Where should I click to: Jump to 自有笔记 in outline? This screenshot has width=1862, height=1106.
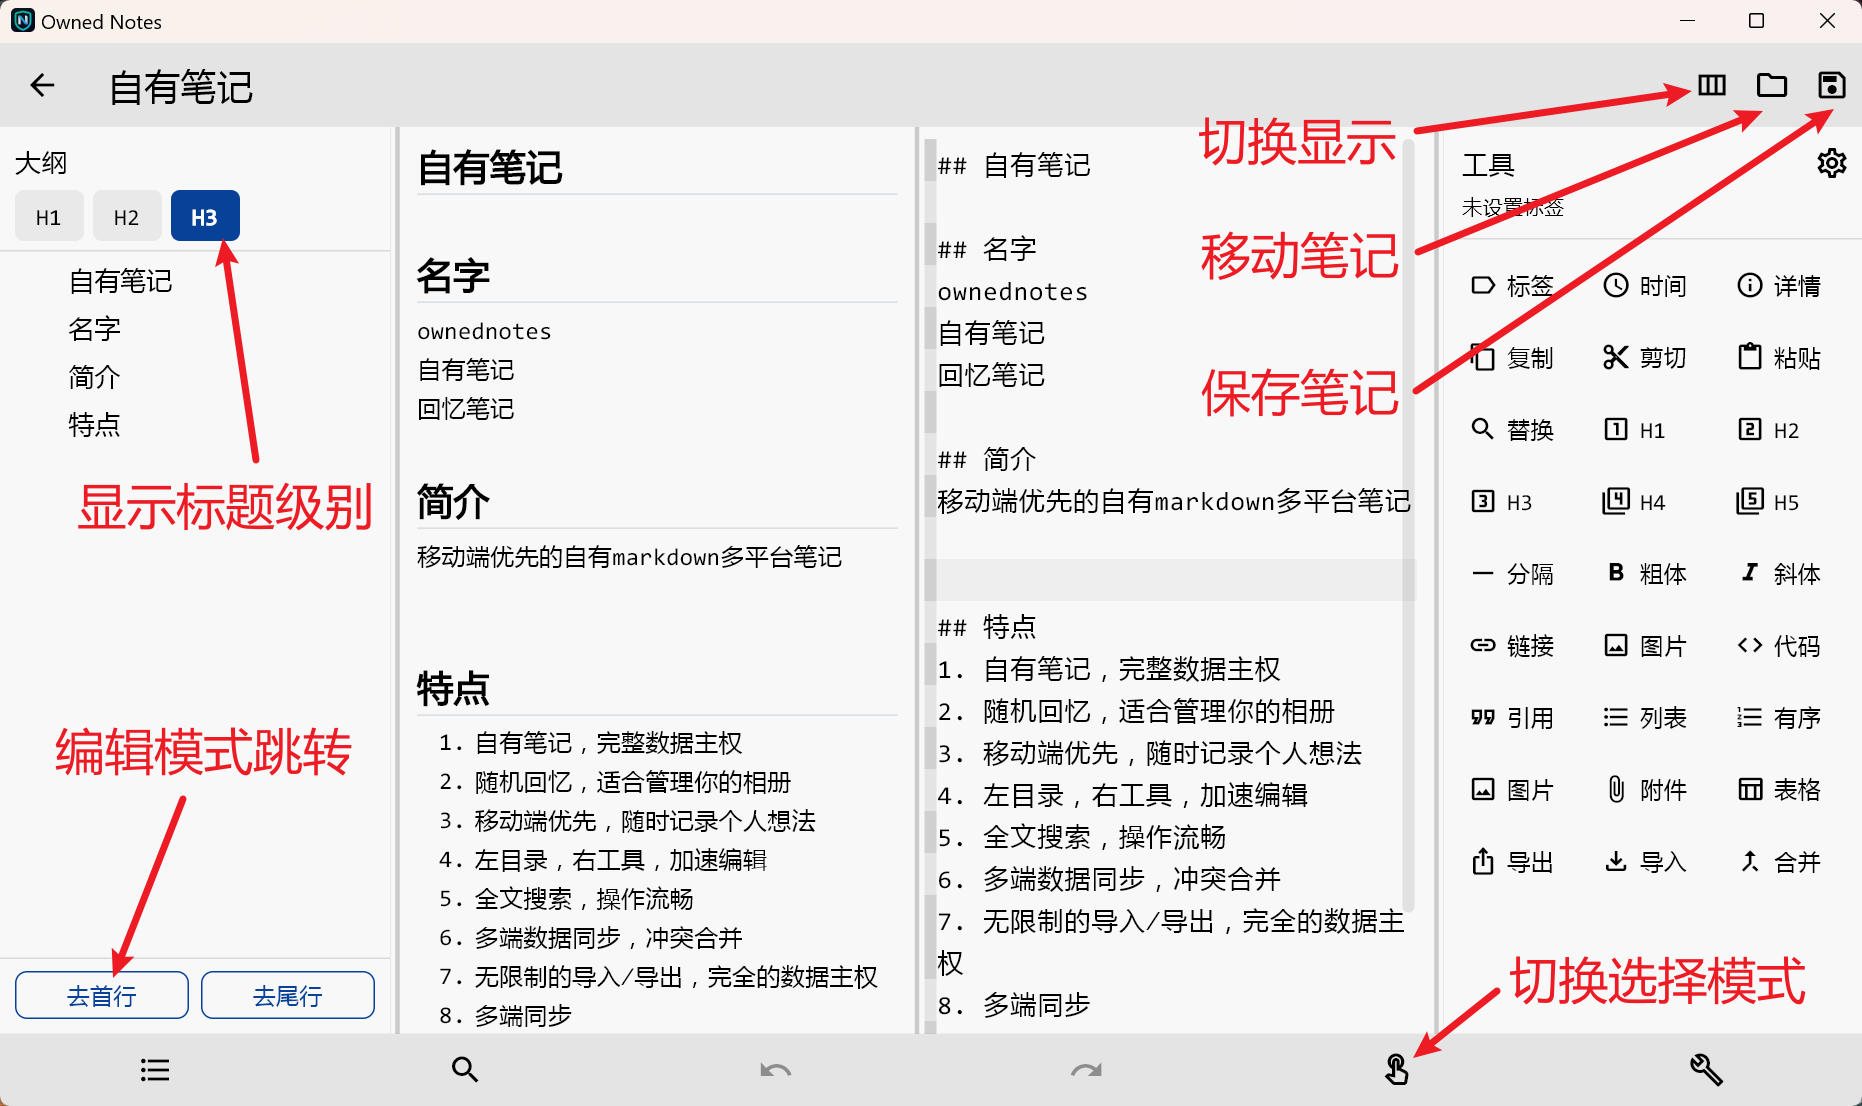[120, 281]
